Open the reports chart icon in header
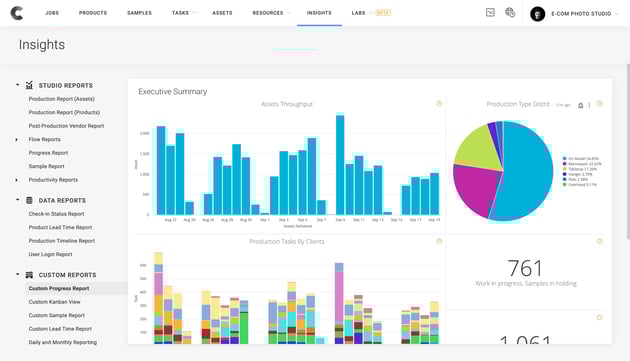Viewport: 630px width, 361px height. tap(490, 12)
